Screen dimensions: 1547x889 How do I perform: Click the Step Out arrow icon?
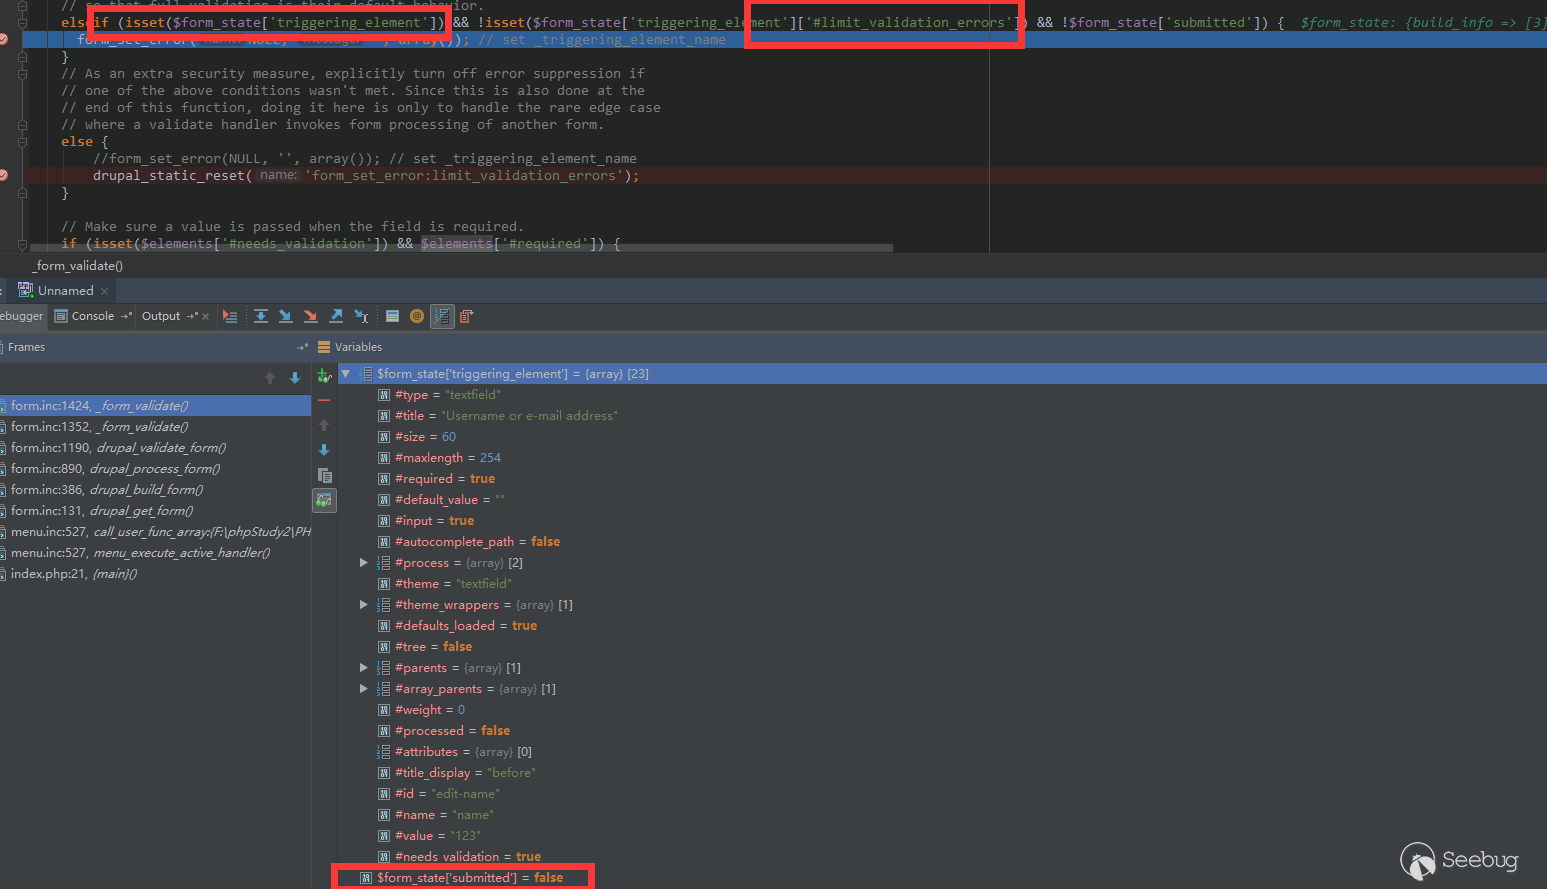(x=336, y=316)
